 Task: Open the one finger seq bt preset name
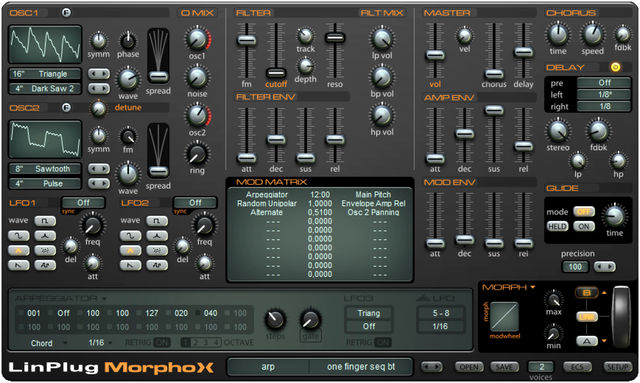361,367
